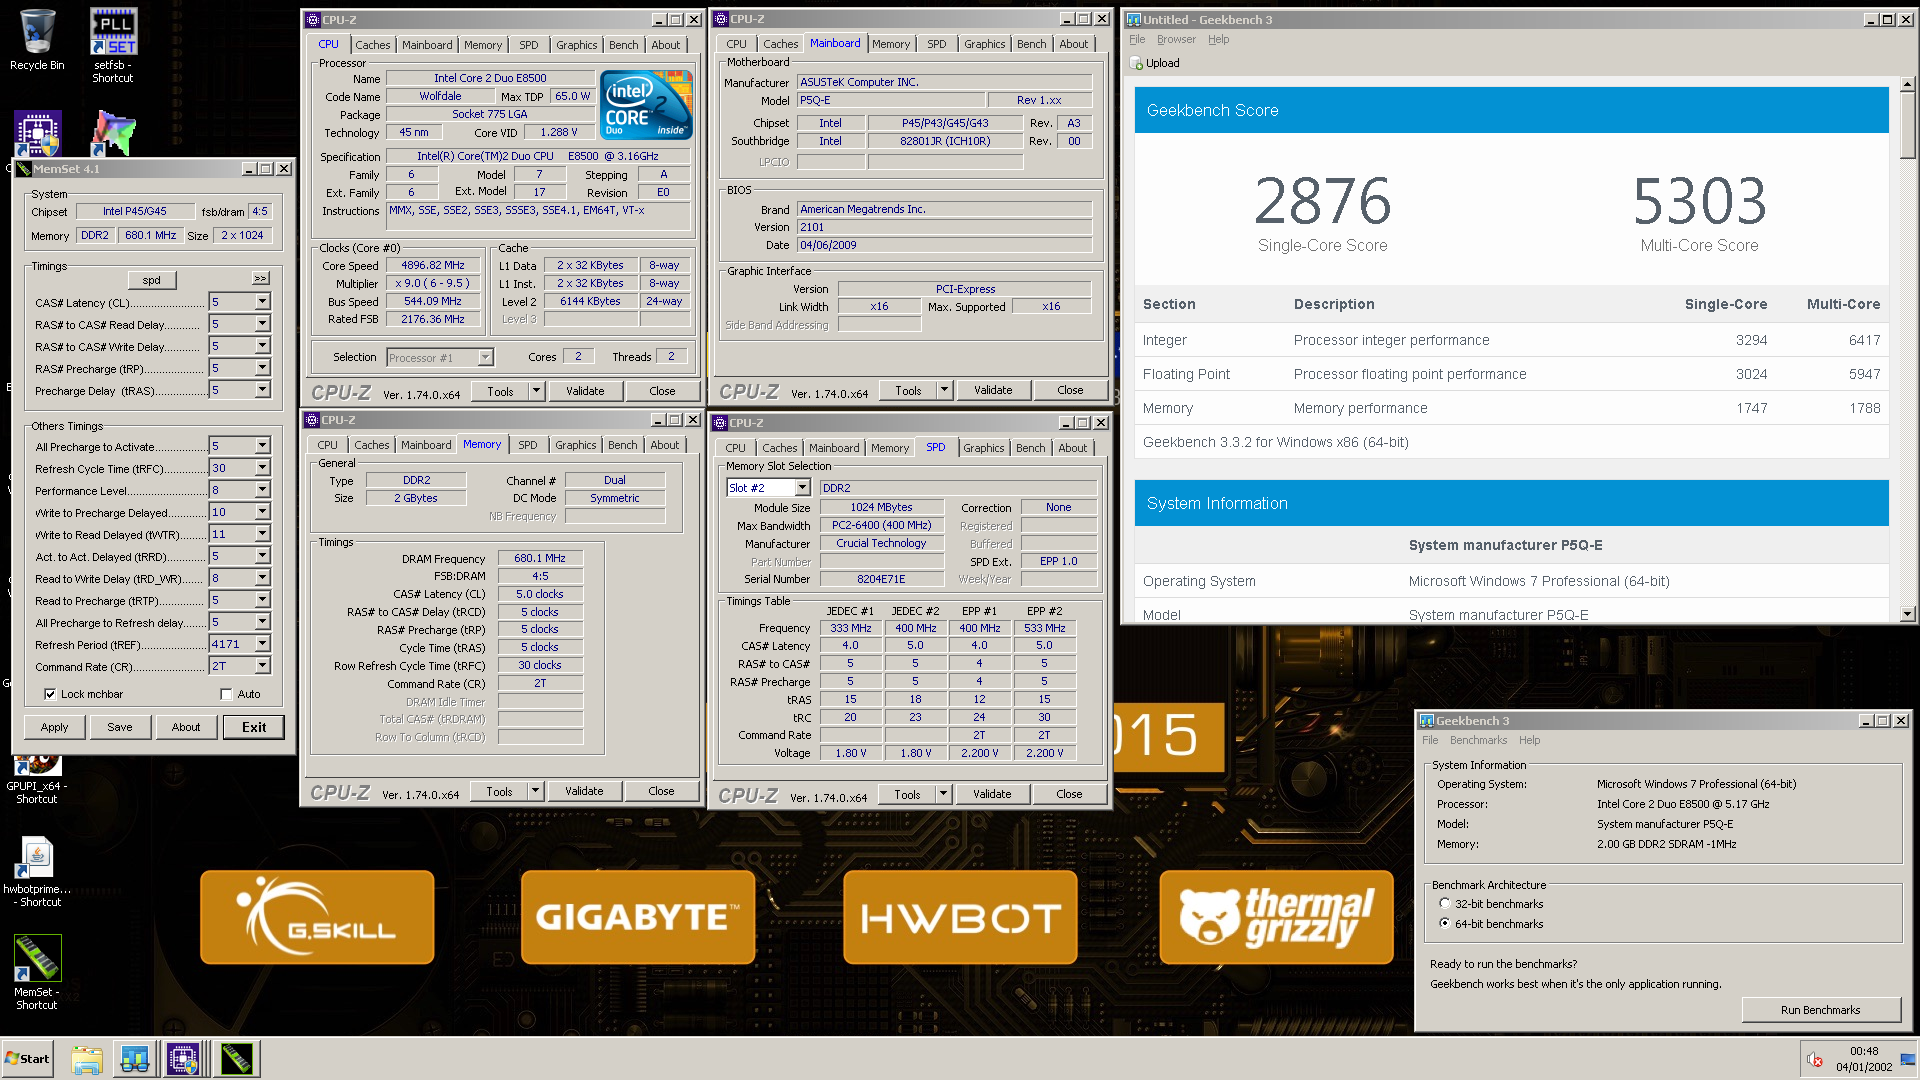The height and width of the screenshot is (1080, 1920).
Task: Launch the MemSet desktop shortcut
Action: pos(37,958)
